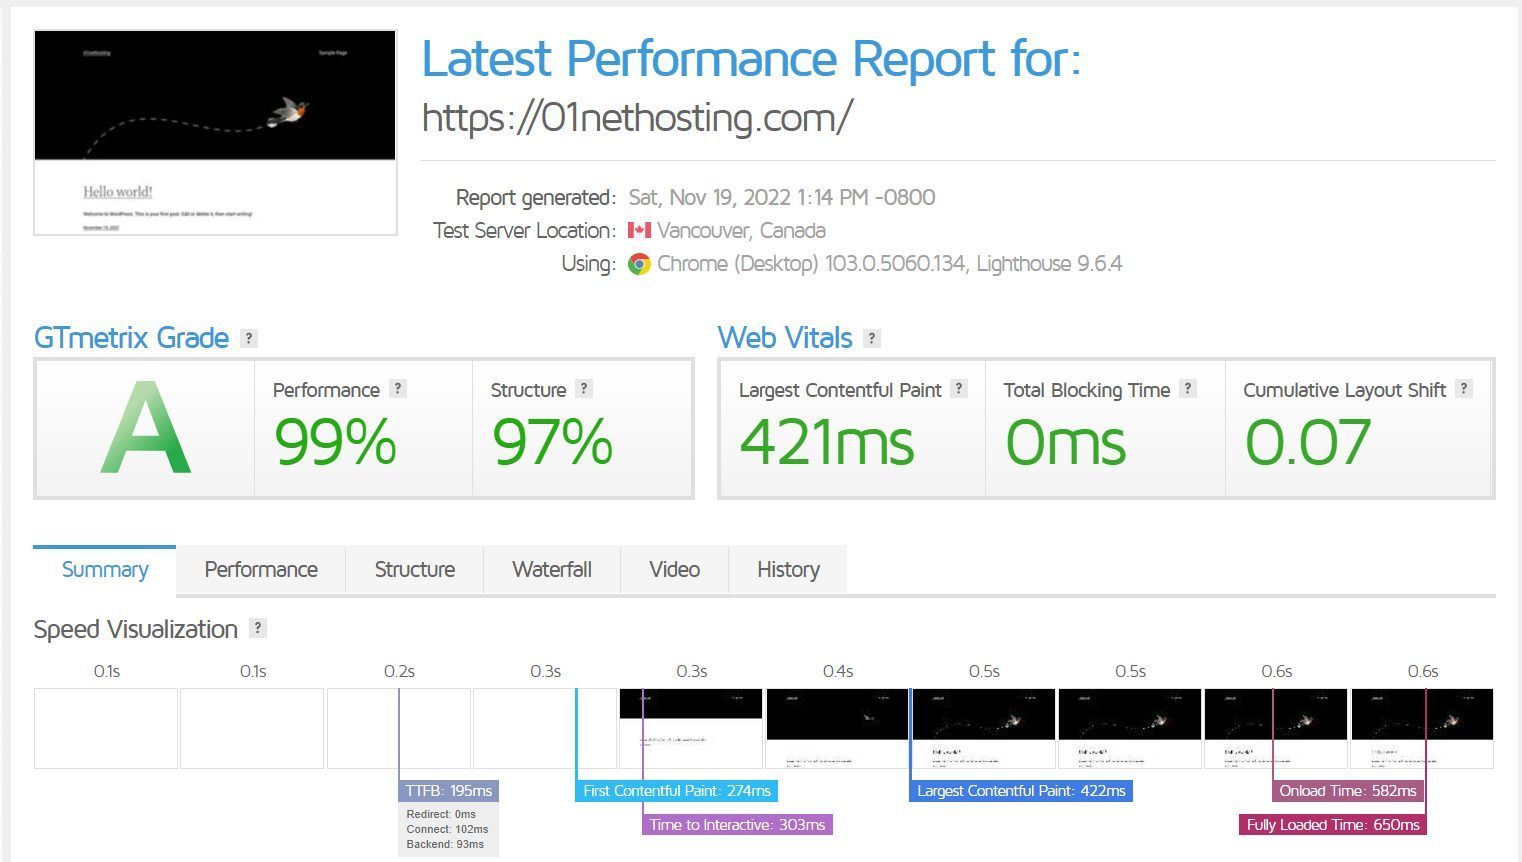
Task: Click the 97% Structure score
Action: 553,443
